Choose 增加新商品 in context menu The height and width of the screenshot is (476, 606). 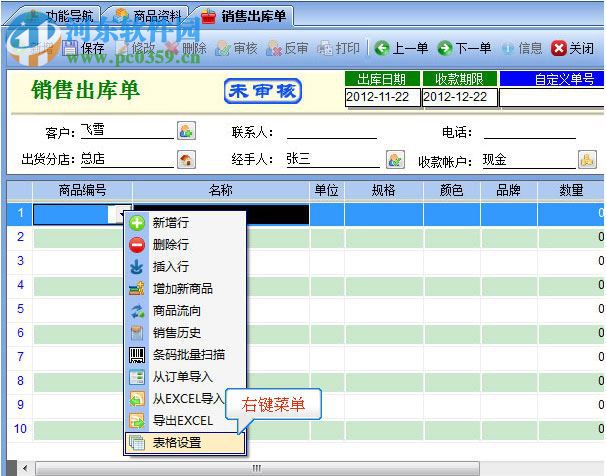(185, 289)
